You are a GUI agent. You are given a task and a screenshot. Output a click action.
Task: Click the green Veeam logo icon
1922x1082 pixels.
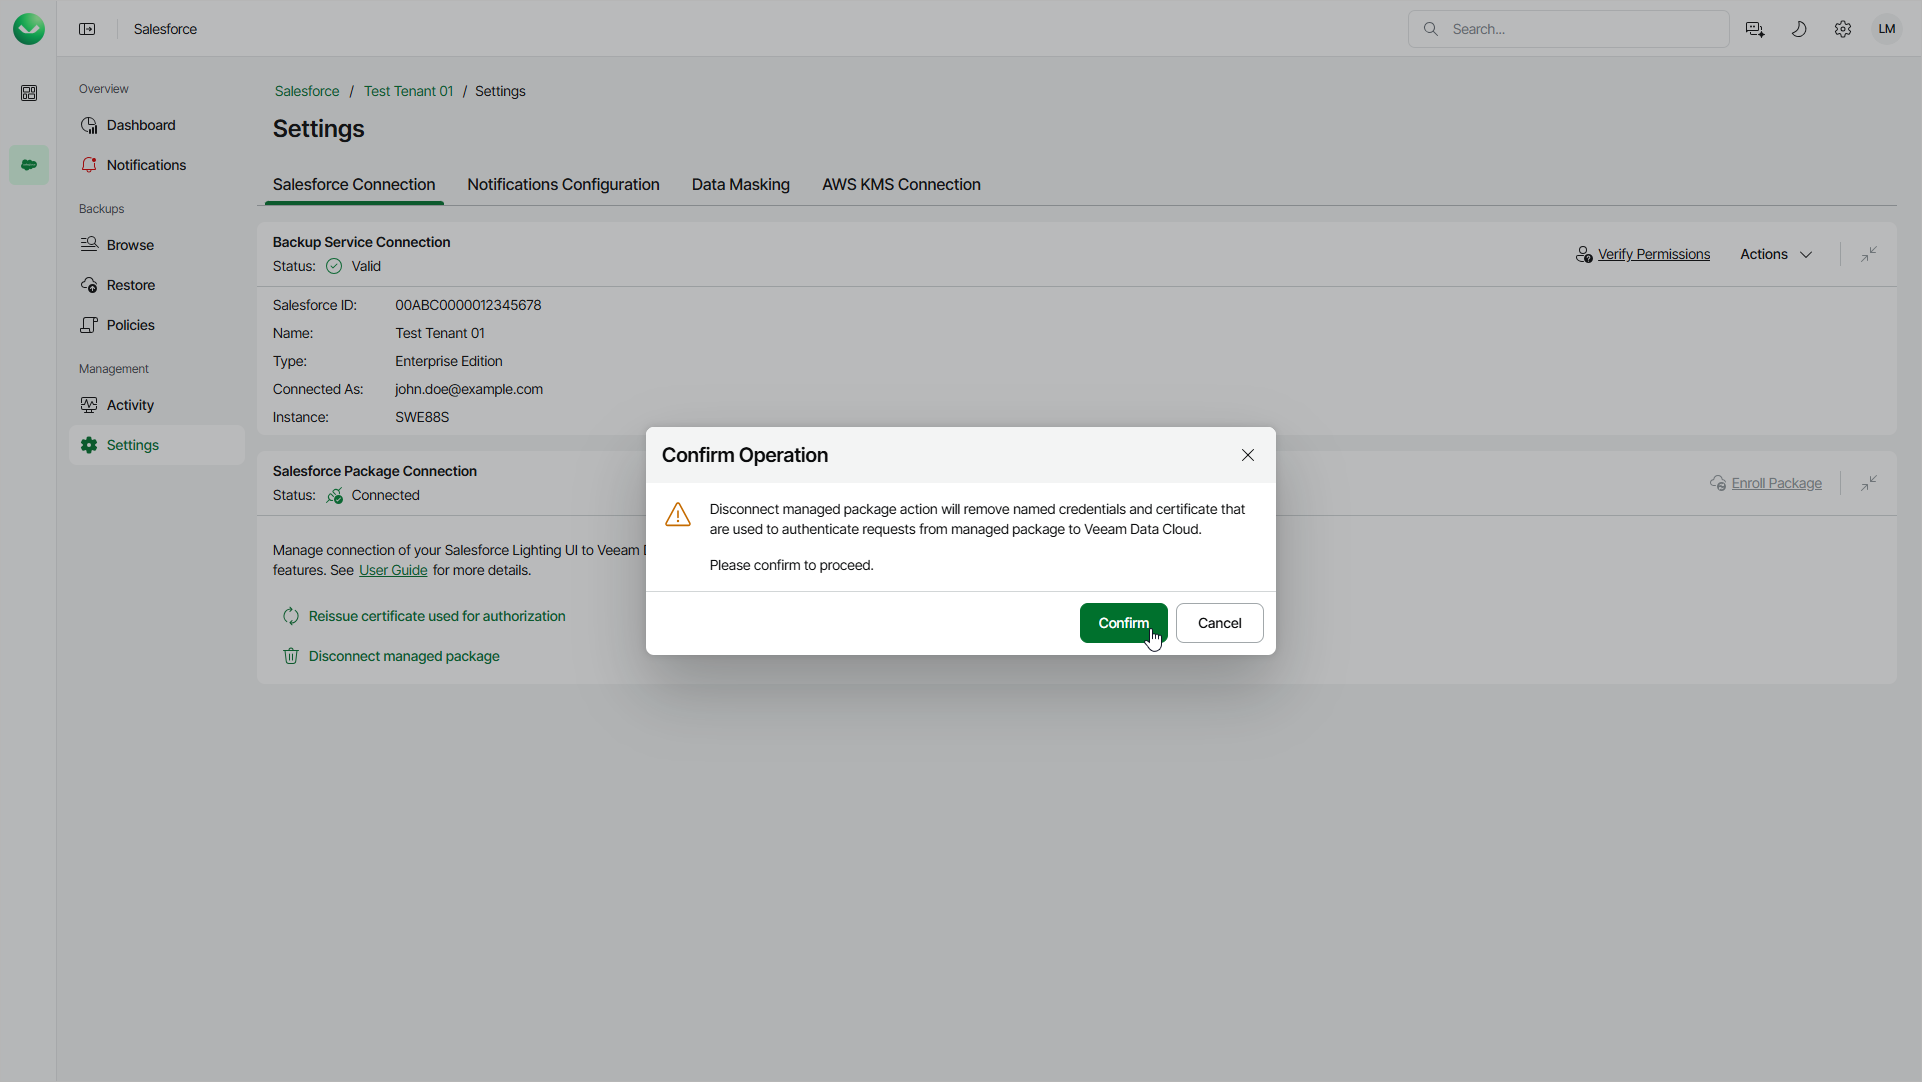point(29,28)
